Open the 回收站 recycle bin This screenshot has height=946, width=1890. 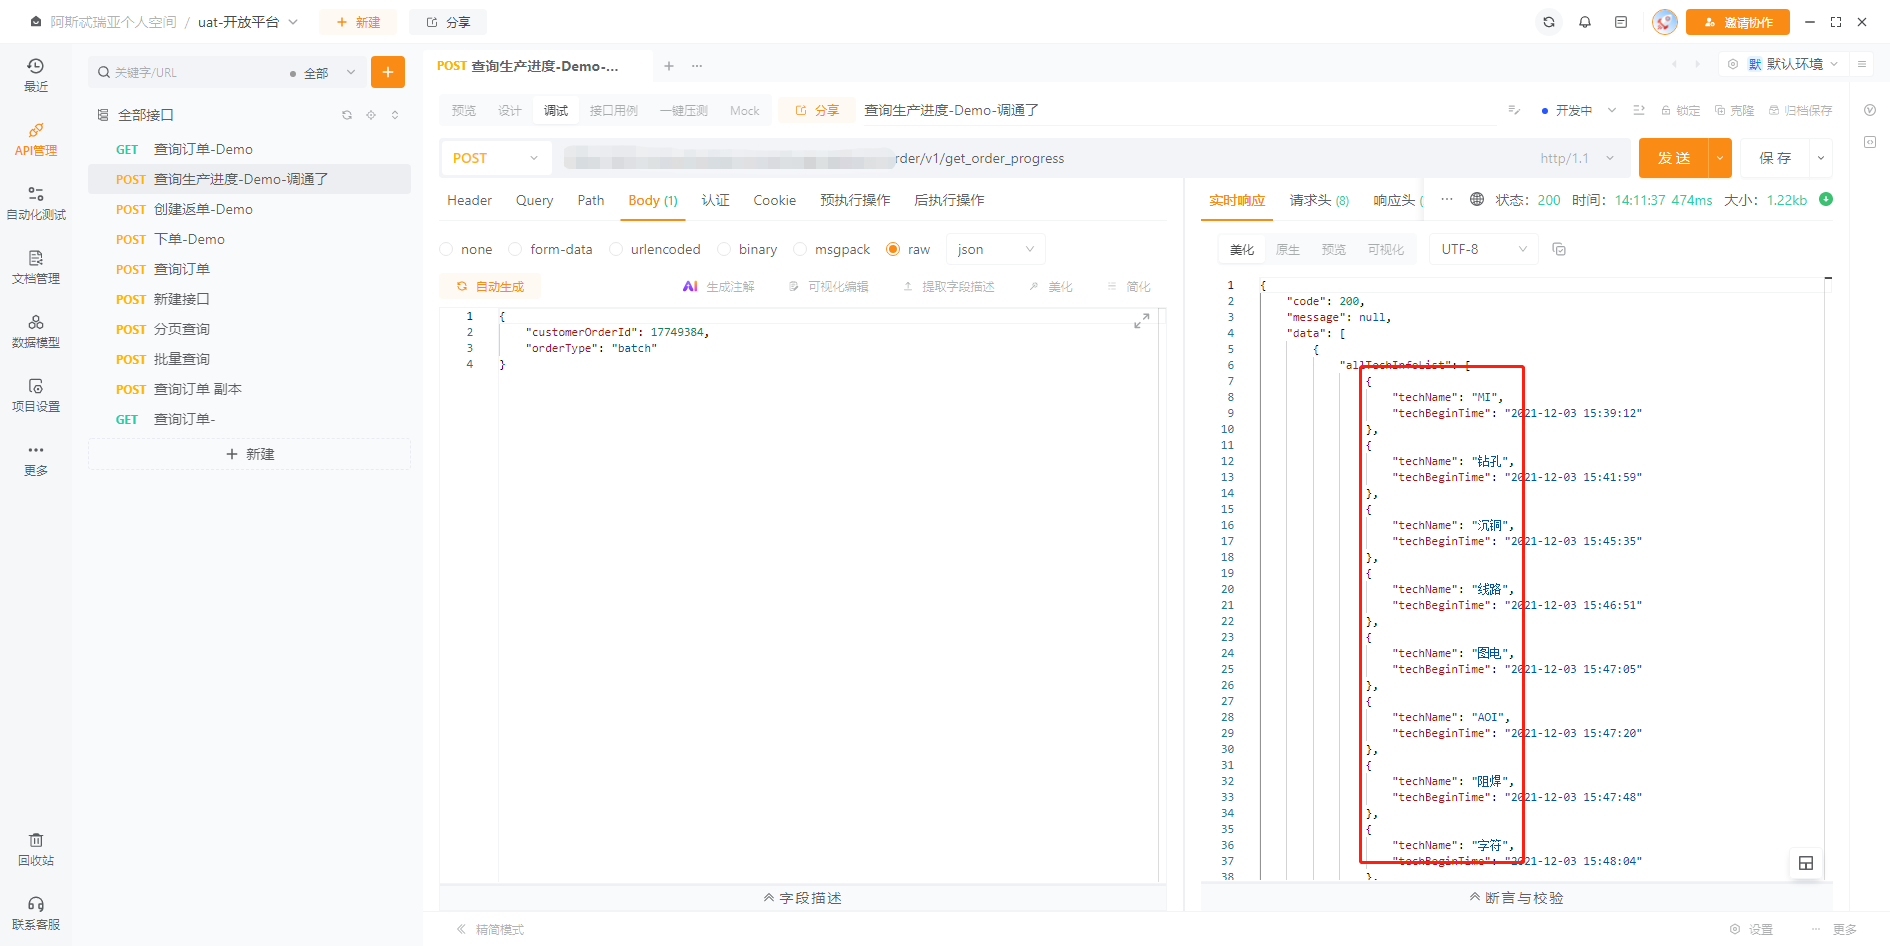click(x=36, y=849)
